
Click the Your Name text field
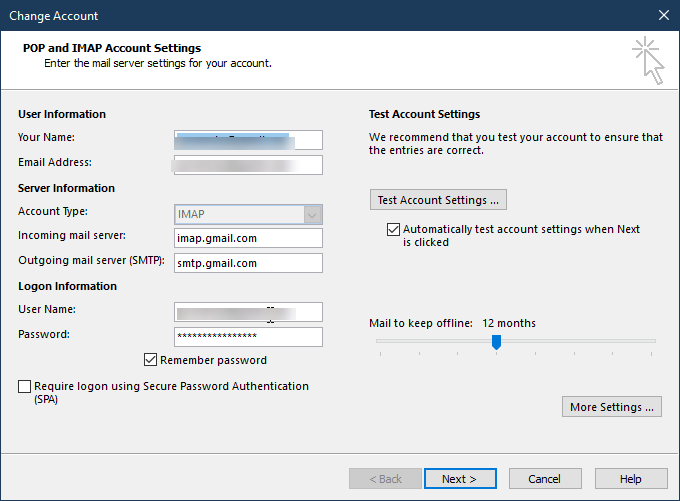248,139
